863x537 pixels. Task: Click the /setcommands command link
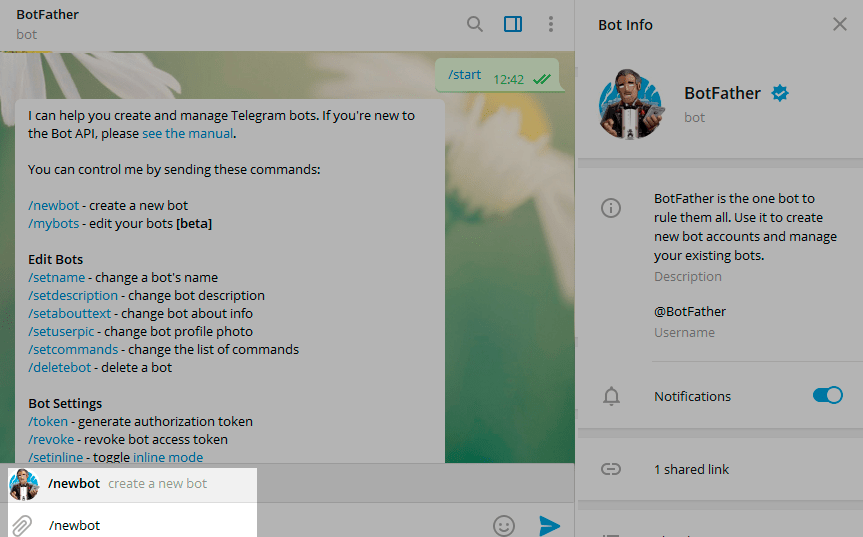(x=73, y=350)
